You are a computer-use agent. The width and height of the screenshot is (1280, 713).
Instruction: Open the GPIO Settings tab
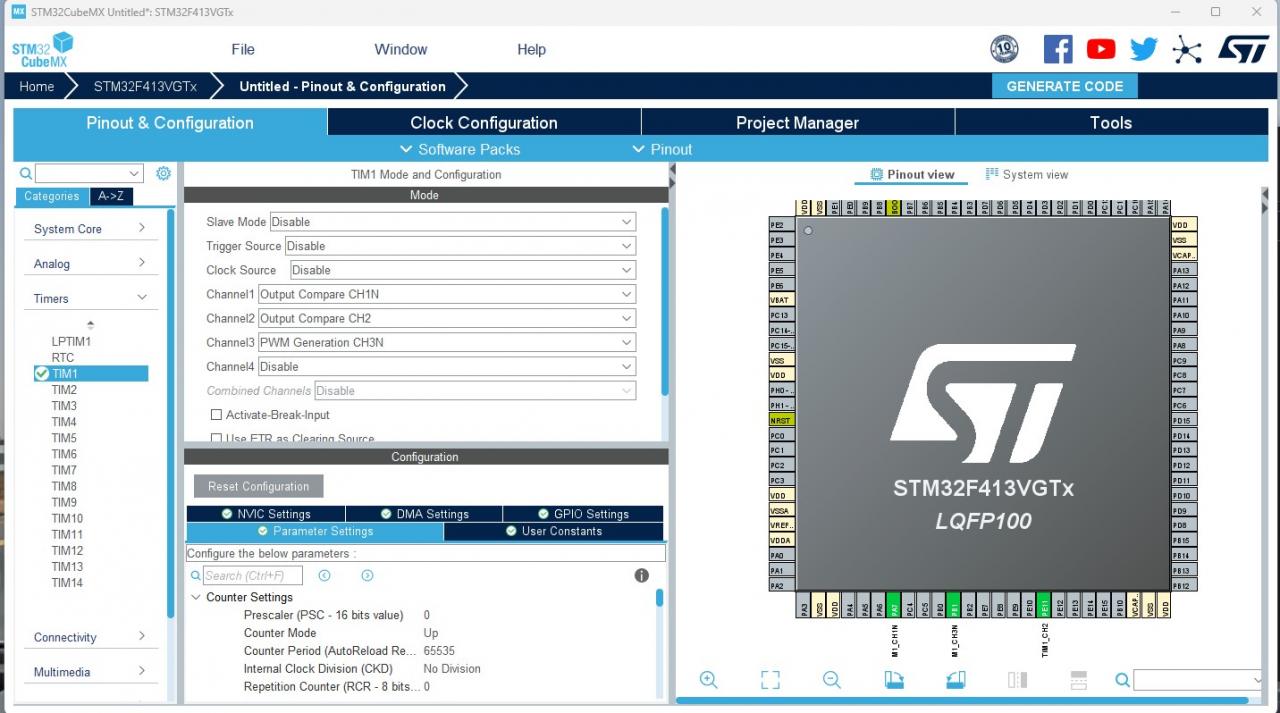583,514
